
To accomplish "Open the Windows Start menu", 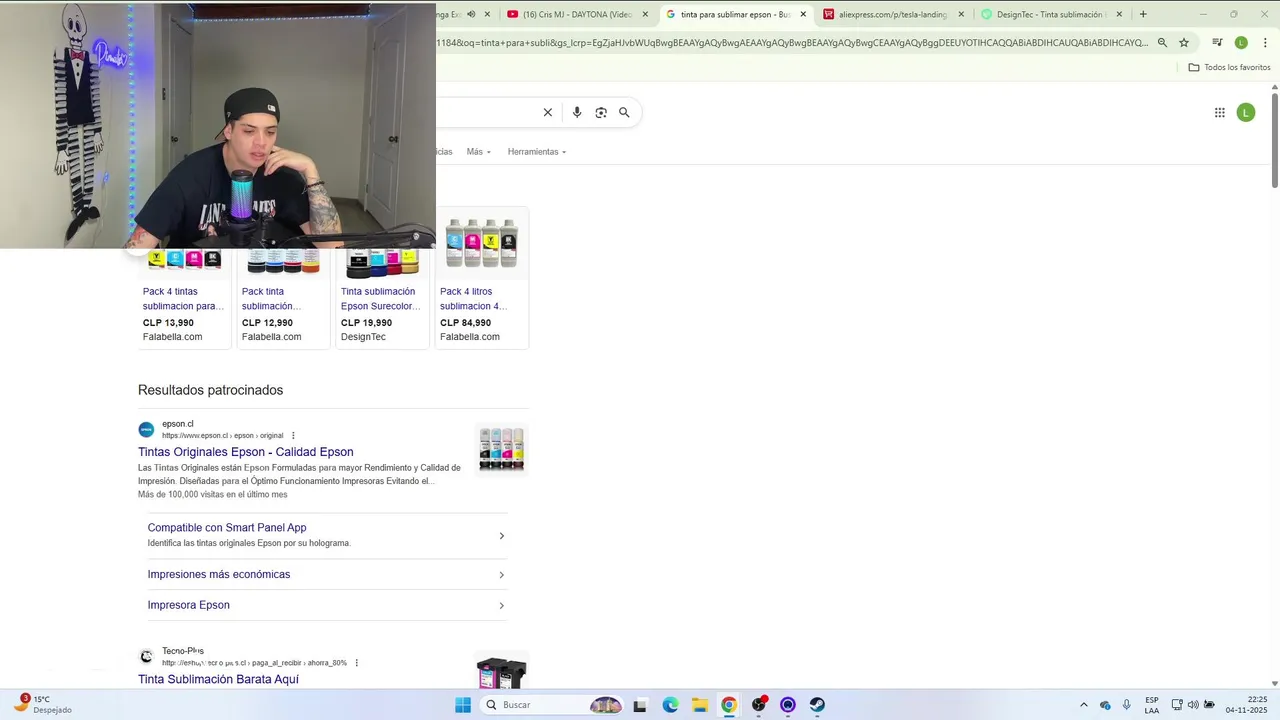I will click(463, 705).
